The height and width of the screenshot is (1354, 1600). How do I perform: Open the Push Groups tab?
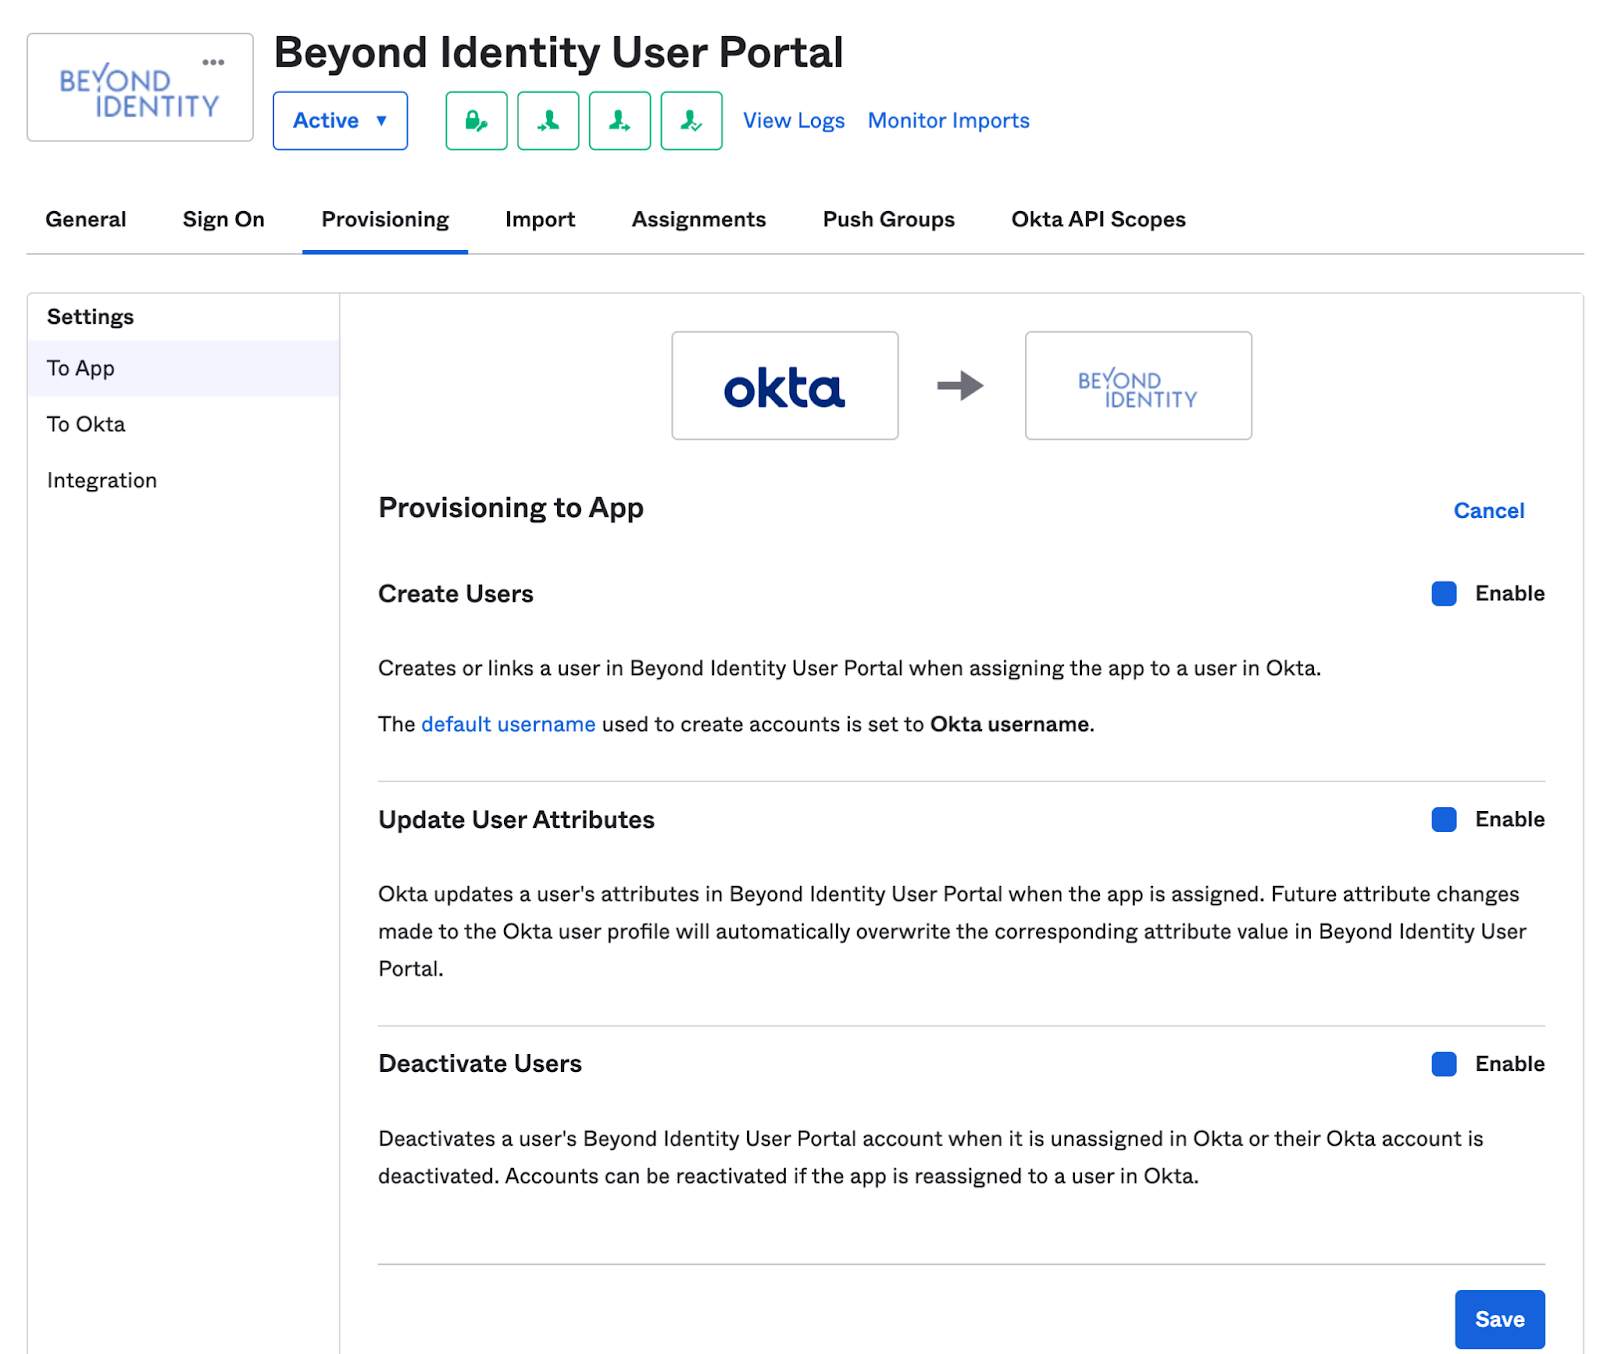[888, 220]
